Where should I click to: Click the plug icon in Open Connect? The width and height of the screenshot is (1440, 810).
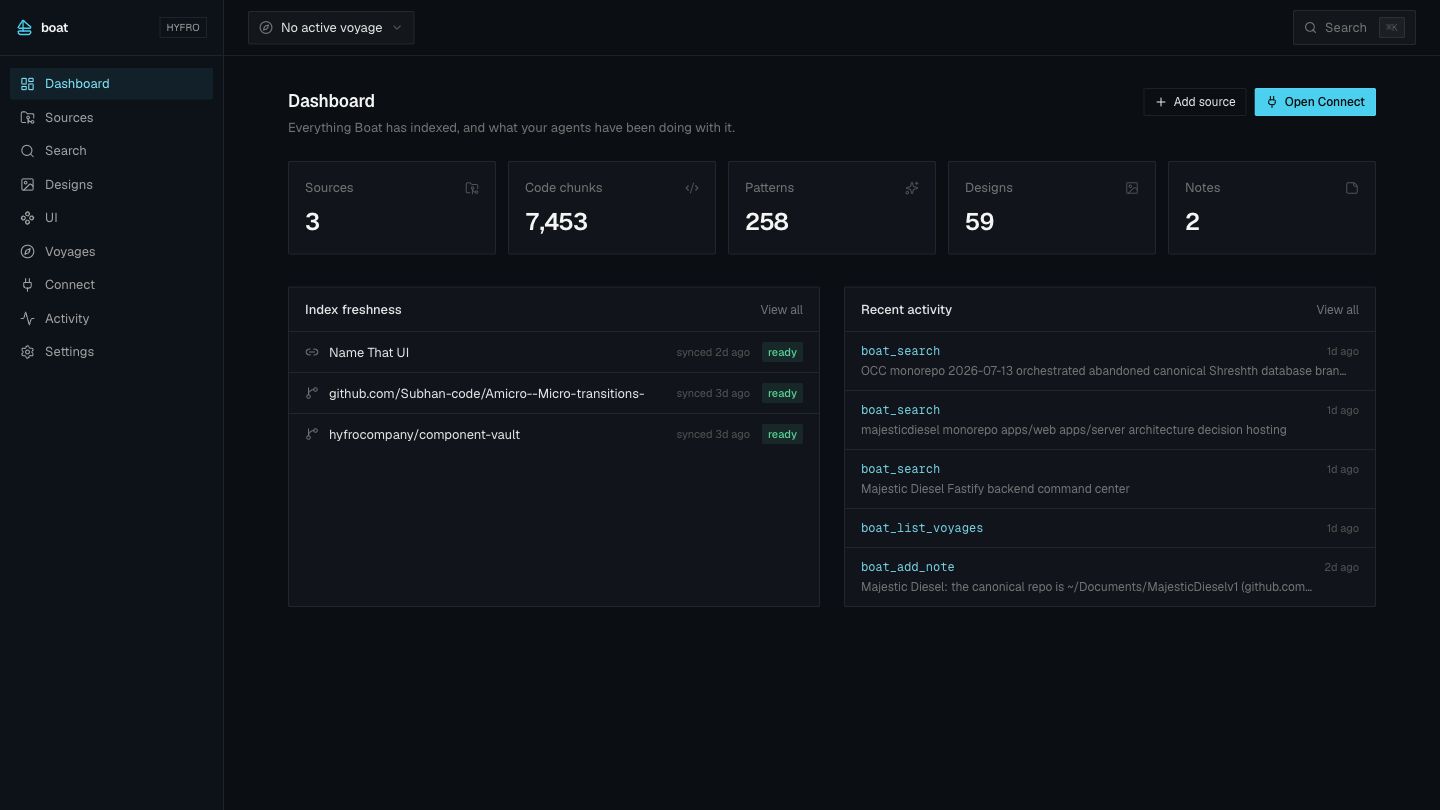[1272, 102]
